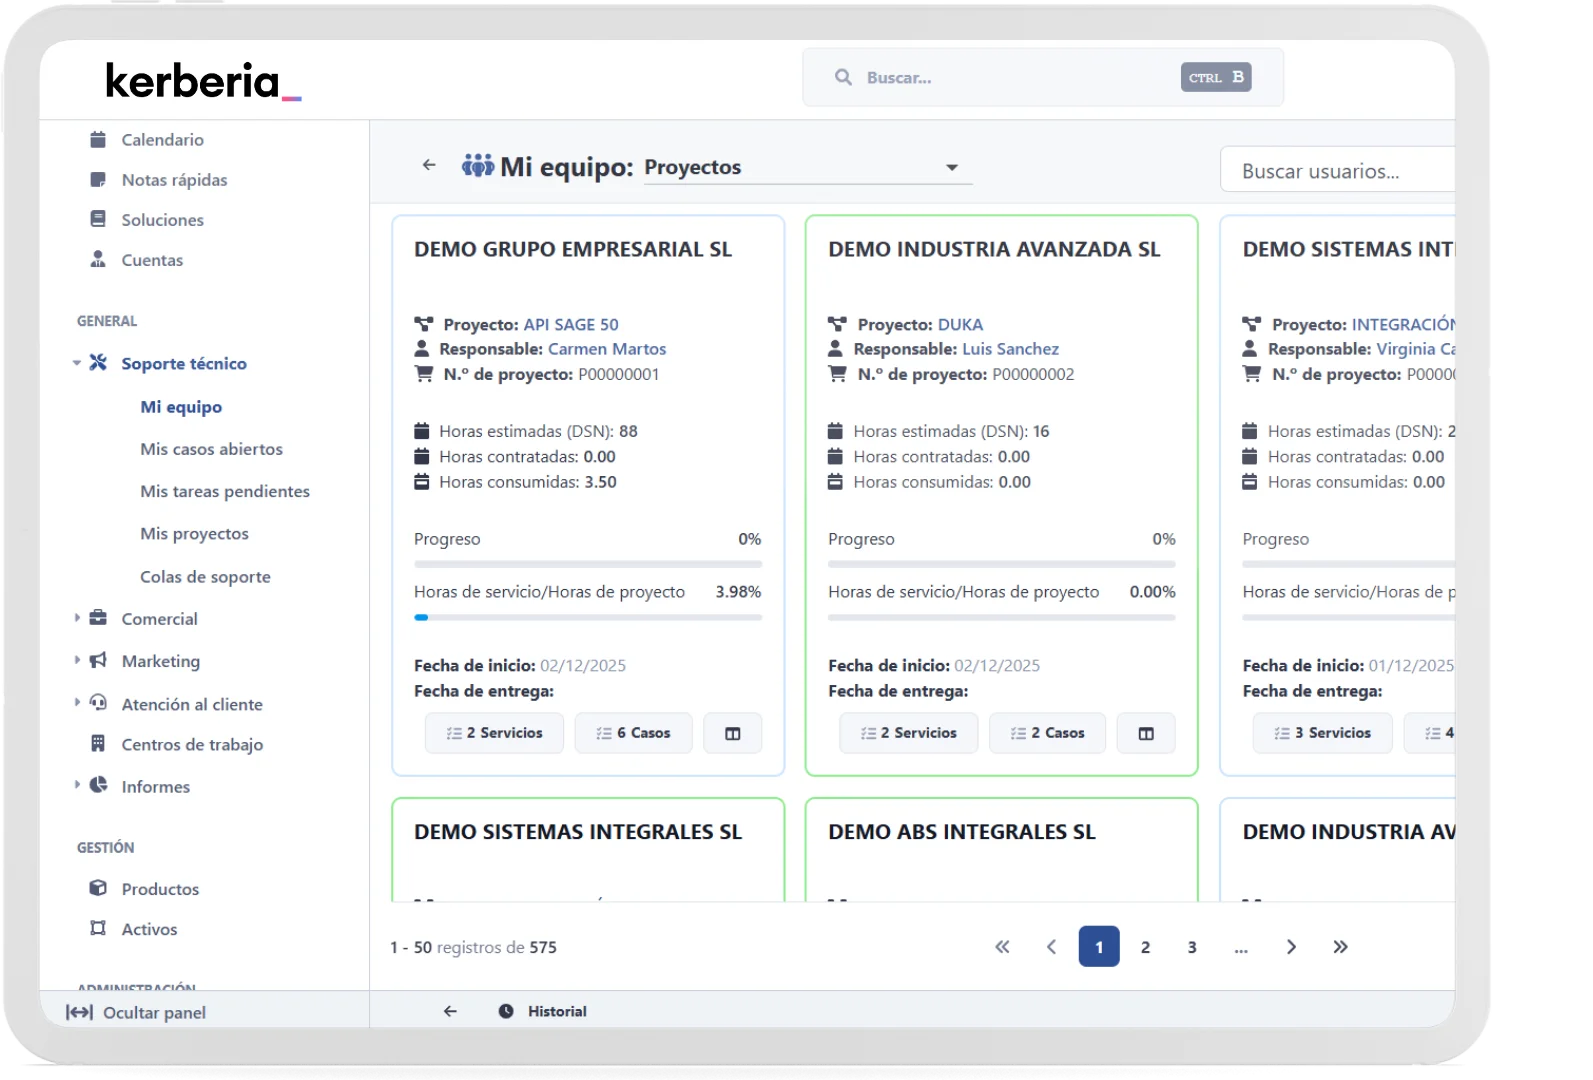Open Centros de trabajo menu item
The width and height of the screenshot is (1593, 1080).
(192, 744)
